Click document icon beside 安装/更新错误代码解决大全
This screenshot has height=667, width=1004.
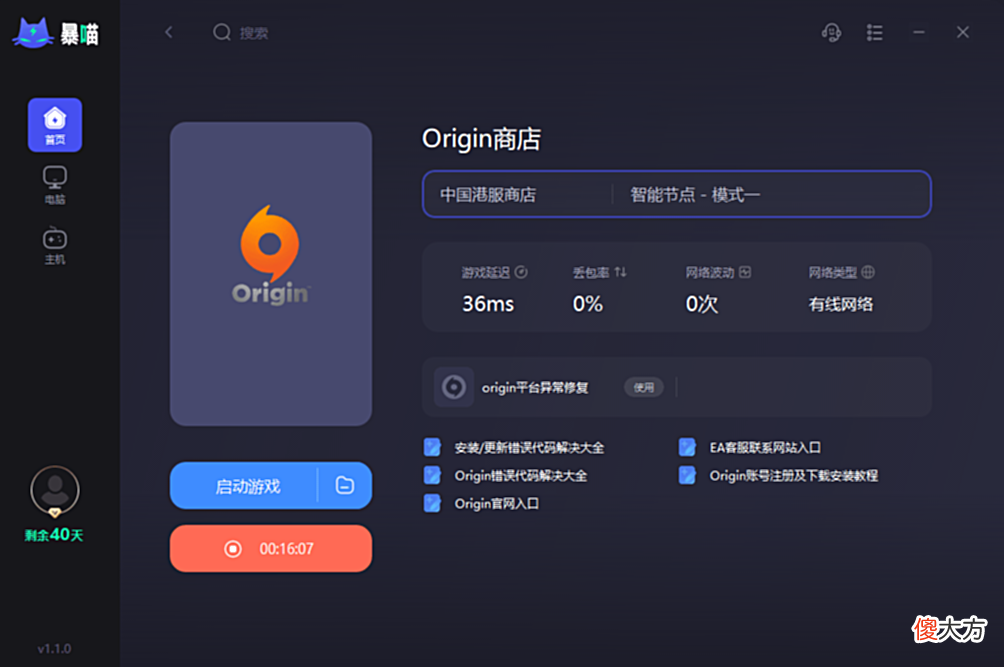click(x=432, y=447)
